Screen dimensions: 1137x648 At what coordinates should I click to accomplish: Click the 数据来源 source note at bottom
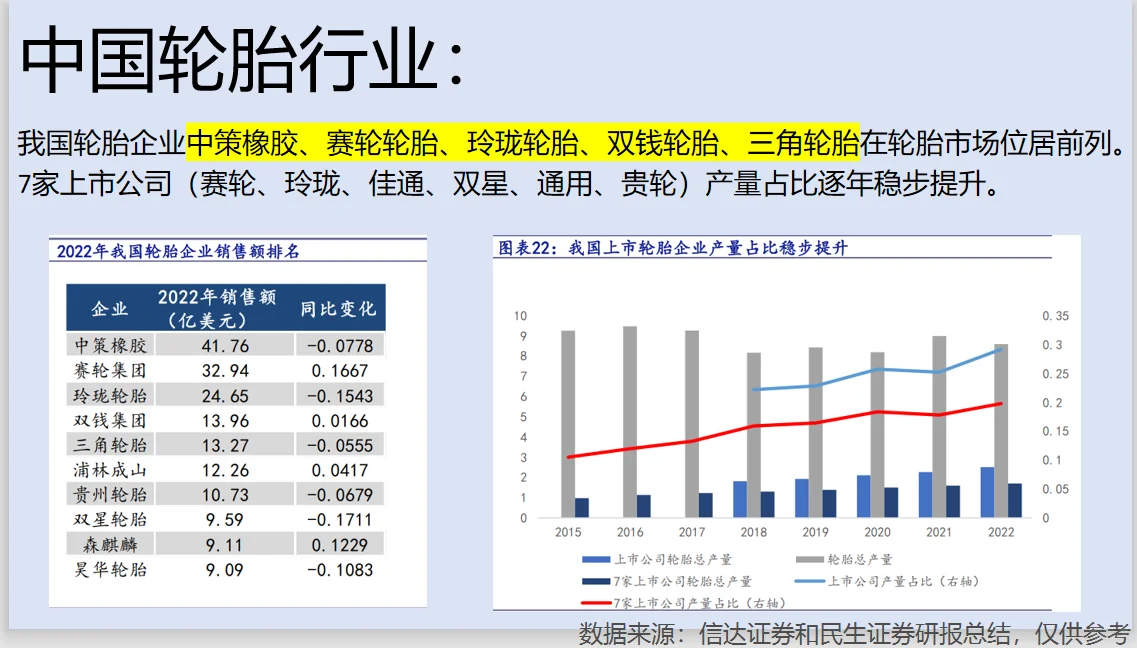(x=853, y=634)
